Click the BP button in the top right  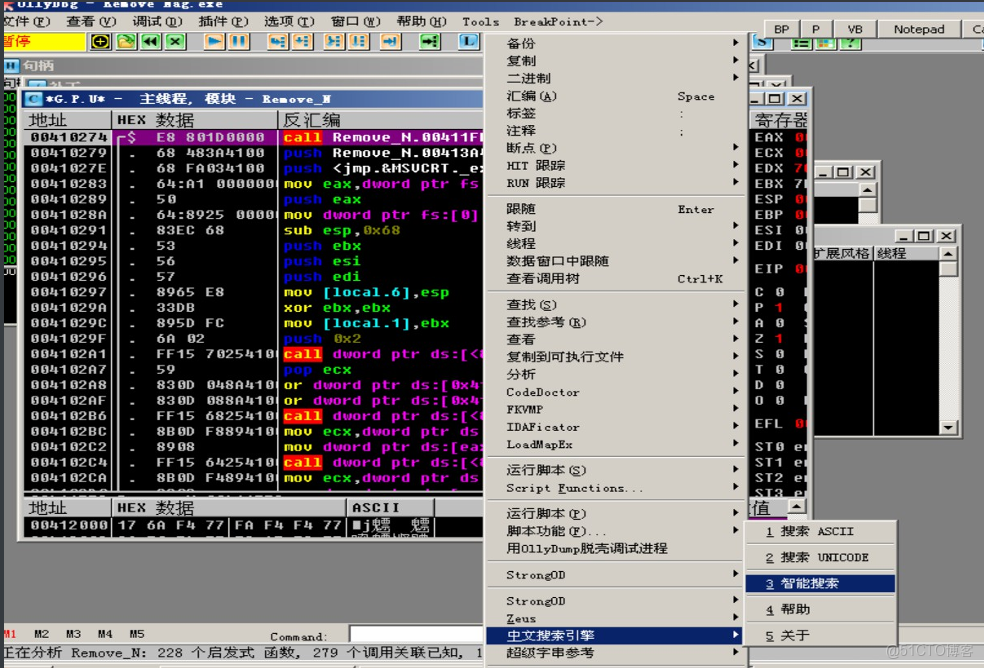point(781,29)
